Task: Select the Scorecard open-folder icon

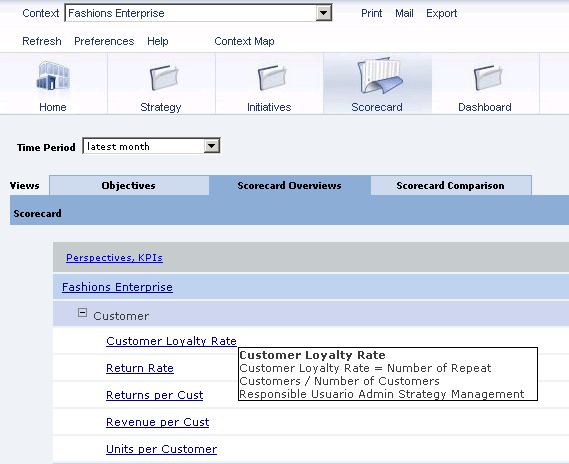Action: (x=380, y=76)
